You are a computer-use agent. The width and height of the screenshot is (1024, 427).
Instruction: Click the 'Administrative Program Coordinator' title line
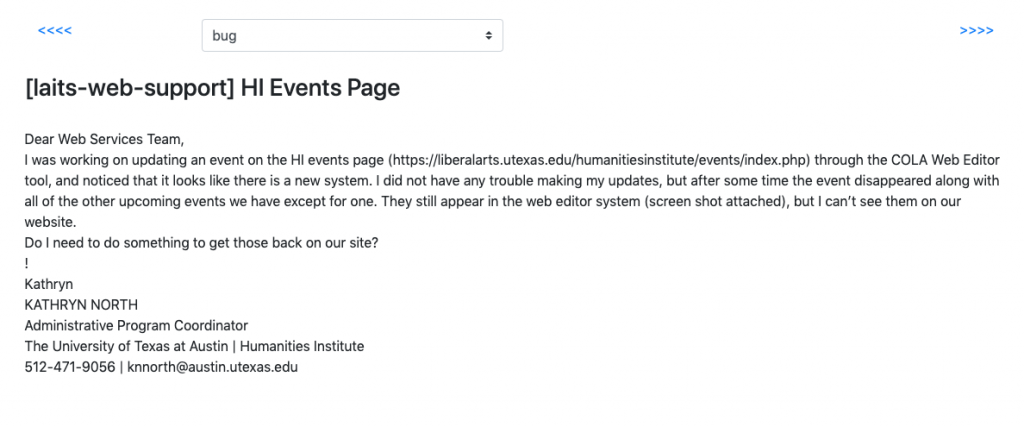(x=136, y=325)
